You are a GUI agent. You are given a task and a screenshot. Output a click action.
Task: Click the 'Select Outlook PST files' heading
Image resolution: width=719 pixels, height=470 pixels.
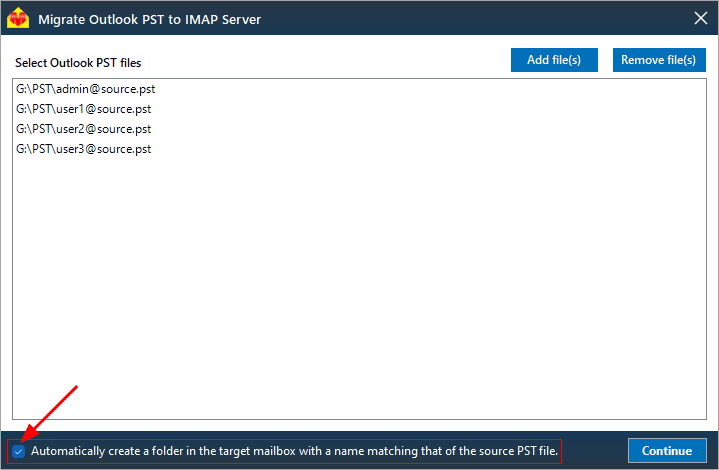click(x=78, y=63)
